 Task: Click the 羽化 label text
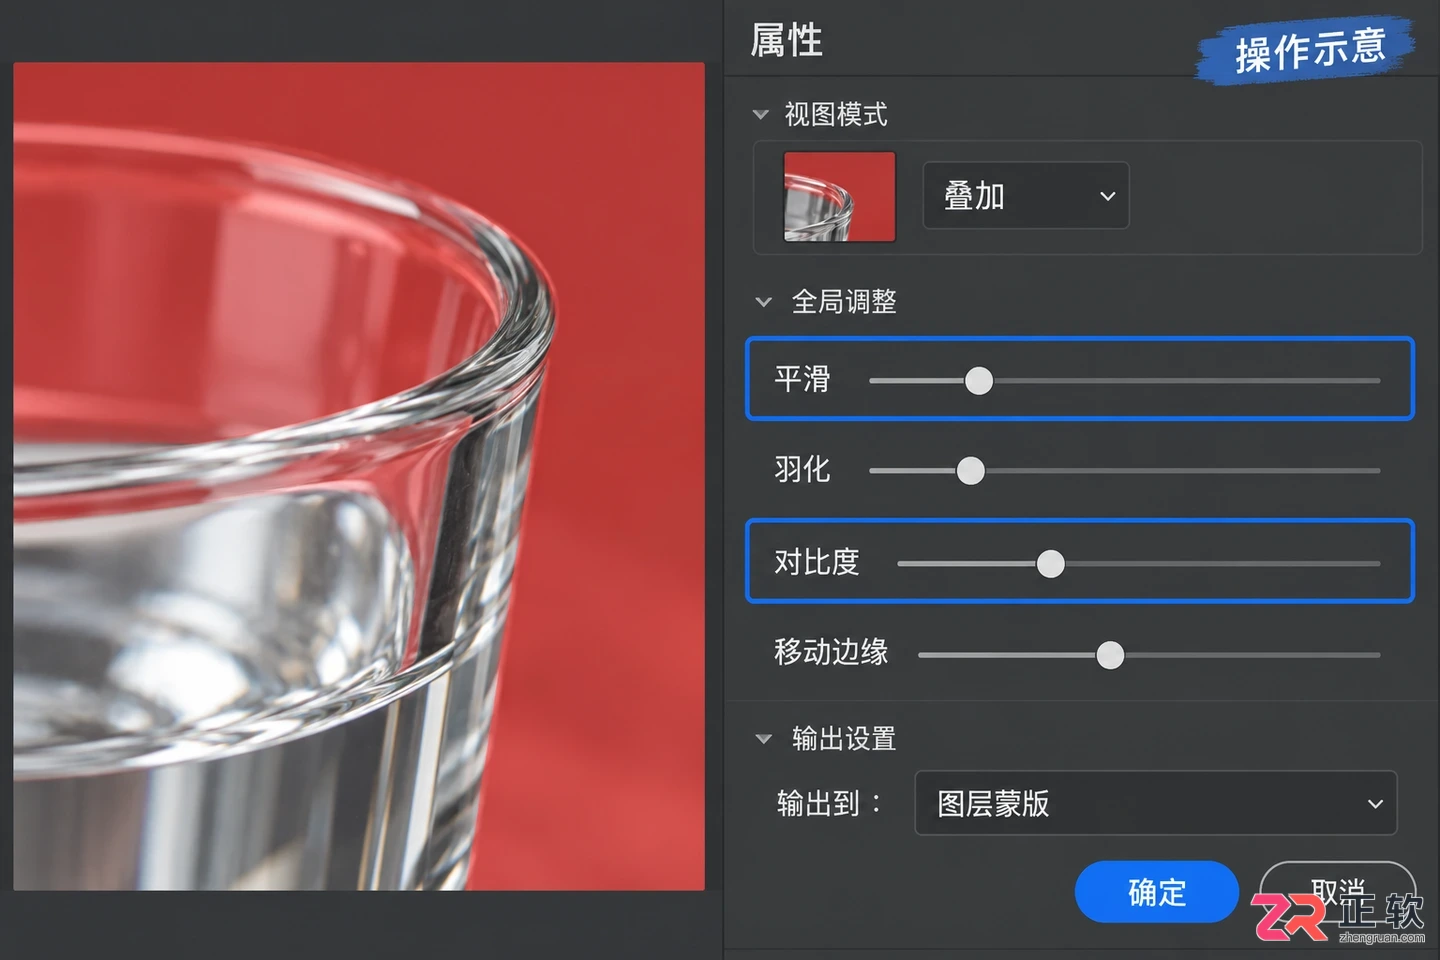pyautogui.click(x=802, y=469)
